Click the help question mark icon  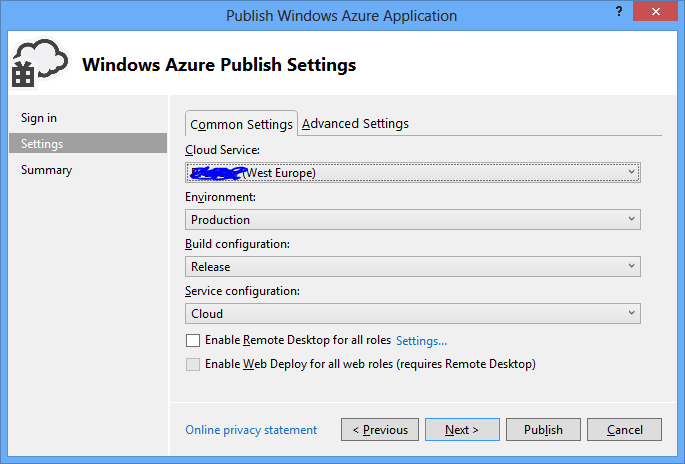(619, 11)
